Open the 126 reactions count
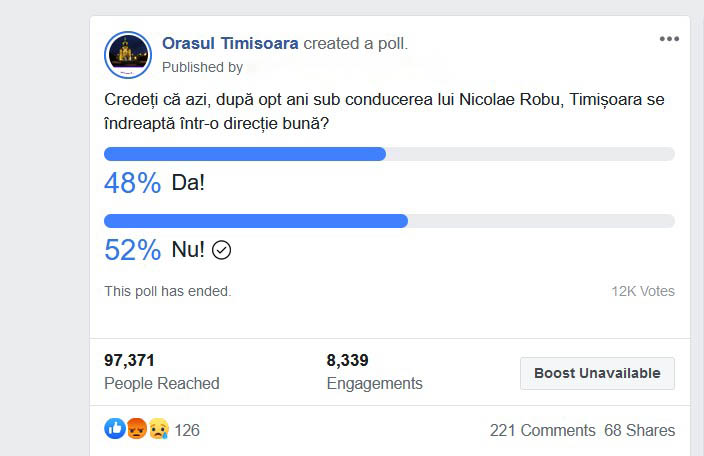The width and height of the screenshot is (704, 456). (187, 430)
